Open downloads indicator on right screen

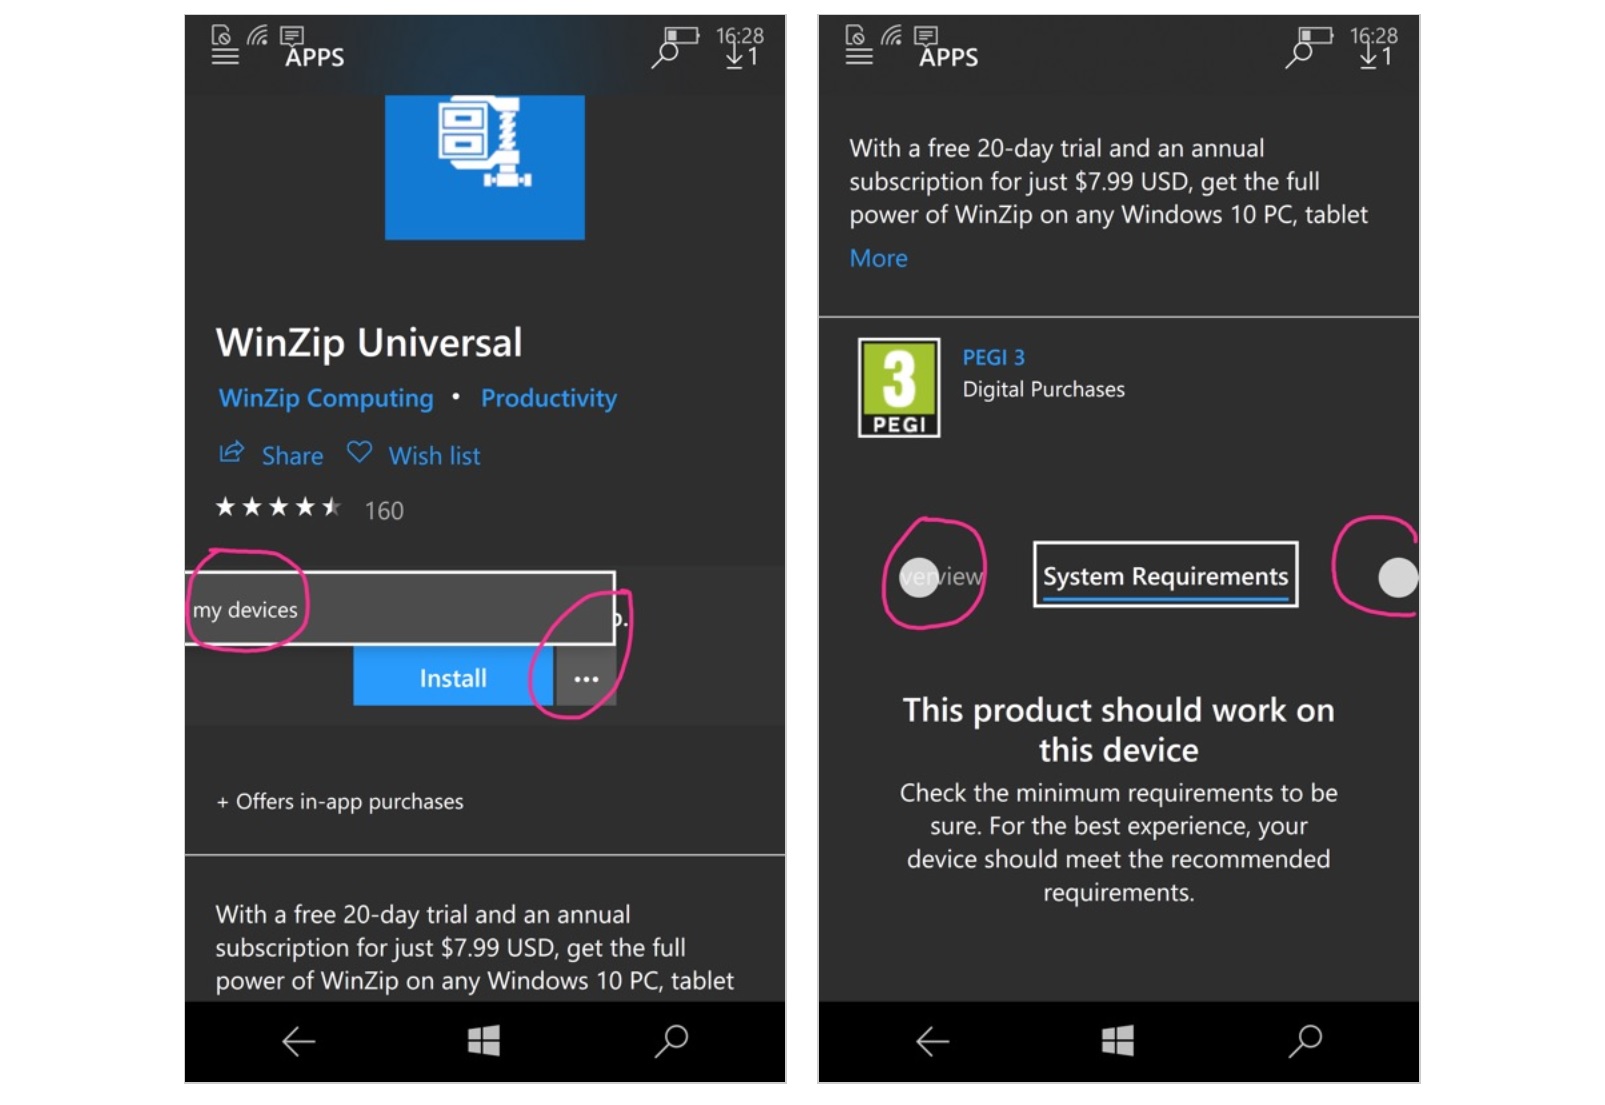pyautogui.click(x=1377, y=57)
